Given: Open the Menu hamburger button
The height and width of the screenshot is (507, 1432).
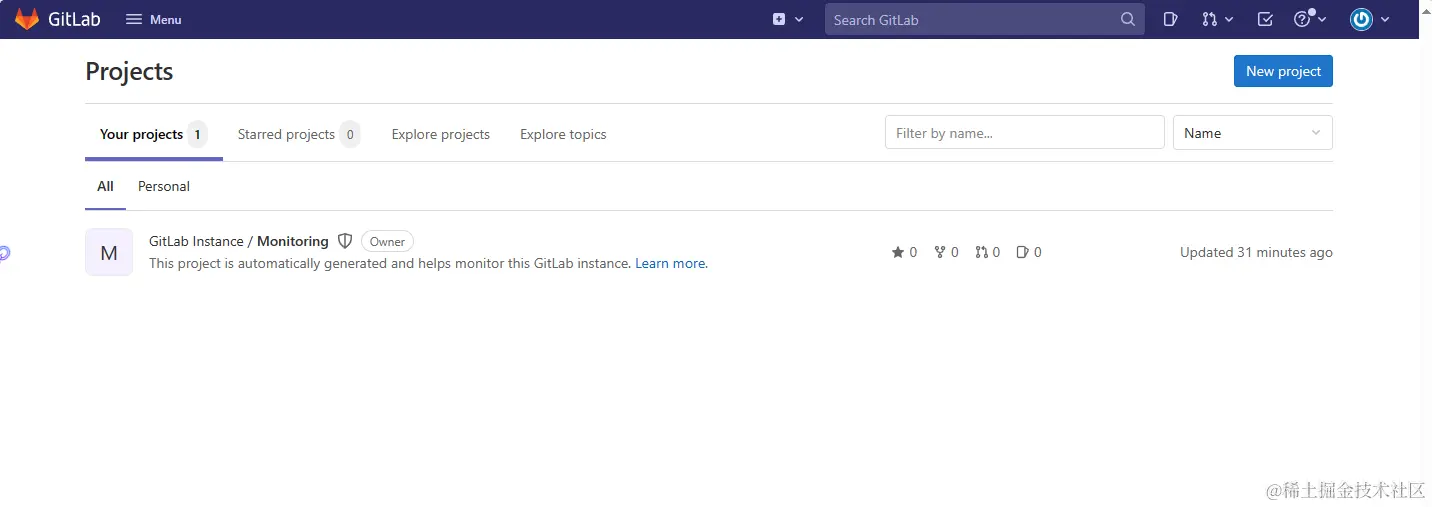Looking at the screenshot, I should (153, 19).
